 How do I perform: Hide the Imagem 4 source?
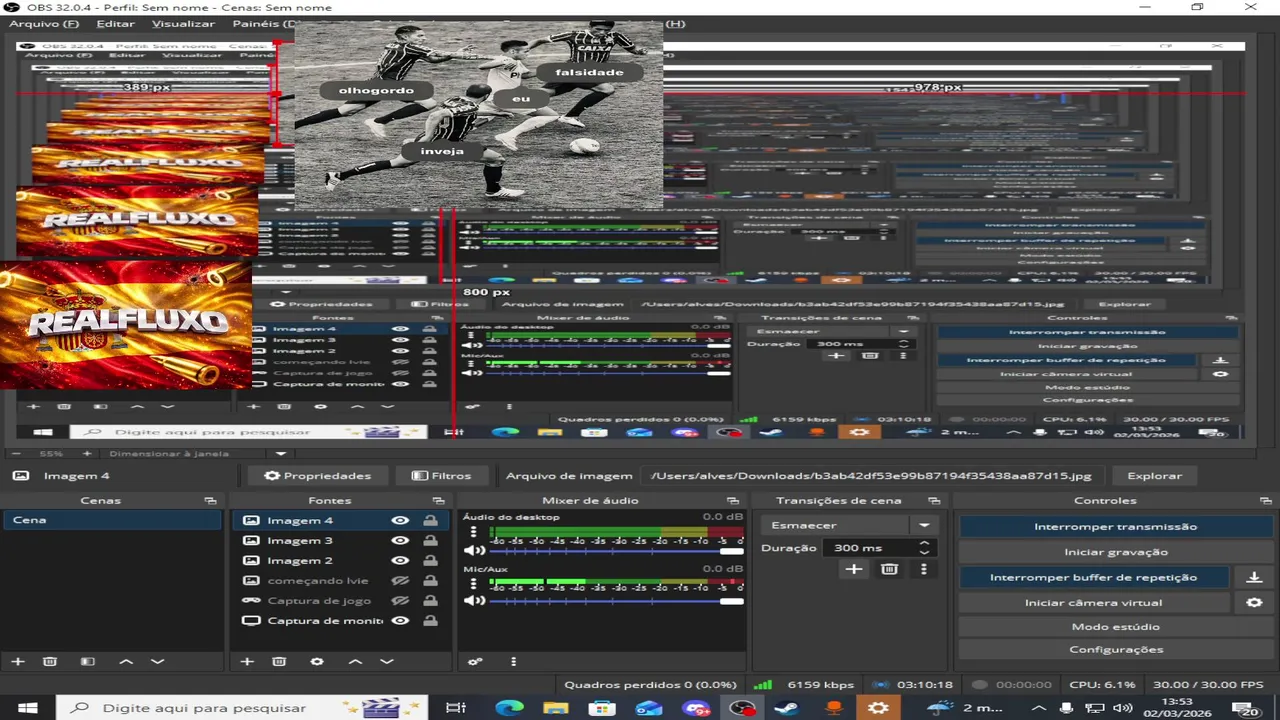coord(400,520)
